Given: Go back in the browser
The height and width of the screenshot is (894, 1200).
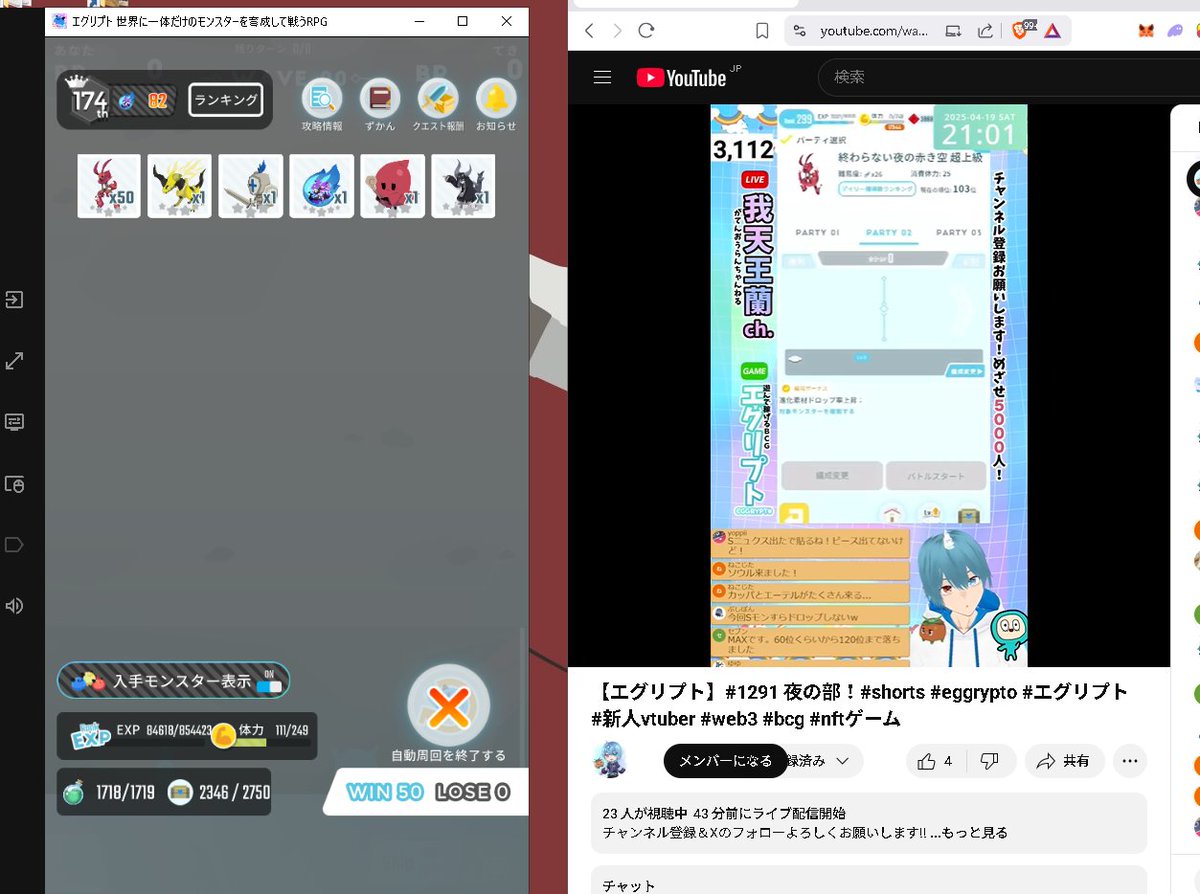Looking at the screenshot, I should point(588,31).
